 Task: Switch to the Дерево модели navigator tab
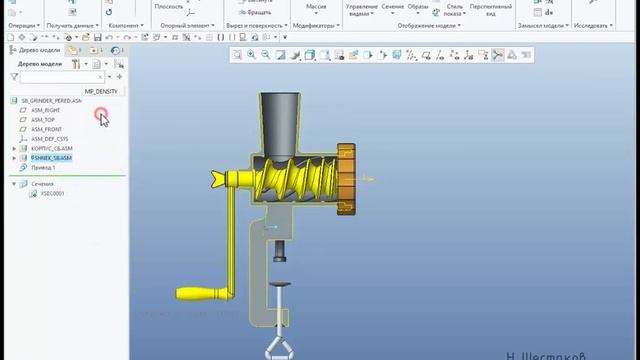click(35, 50)
